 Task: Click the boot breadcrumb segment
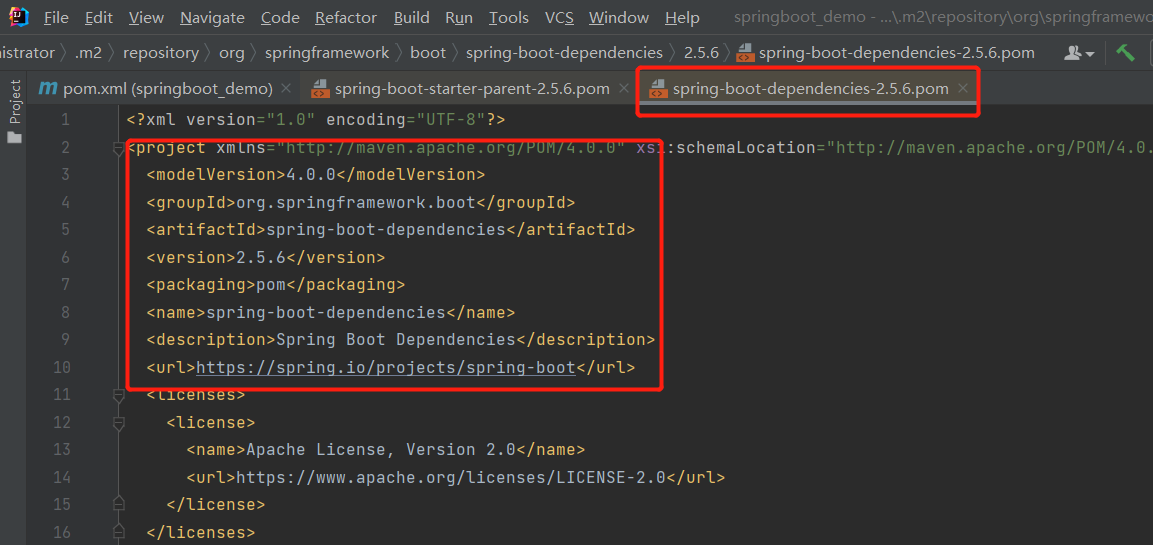point(428,53)
